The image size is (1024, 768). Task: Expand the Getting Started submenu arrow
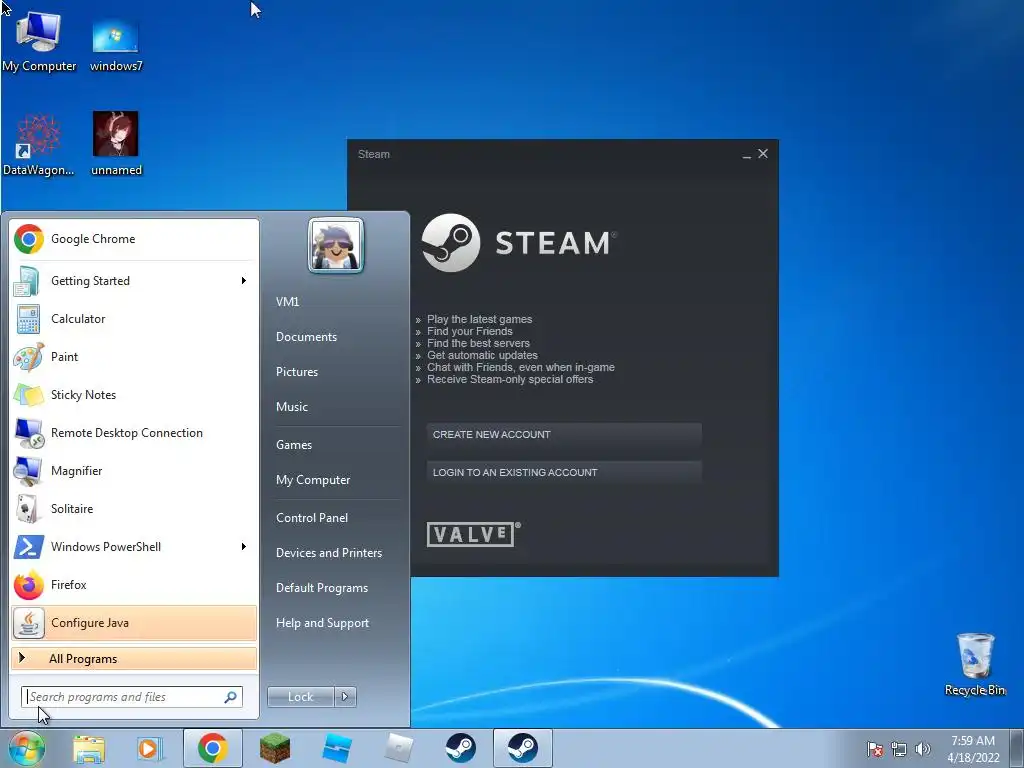pyautogui.click(x=244, y=281)
